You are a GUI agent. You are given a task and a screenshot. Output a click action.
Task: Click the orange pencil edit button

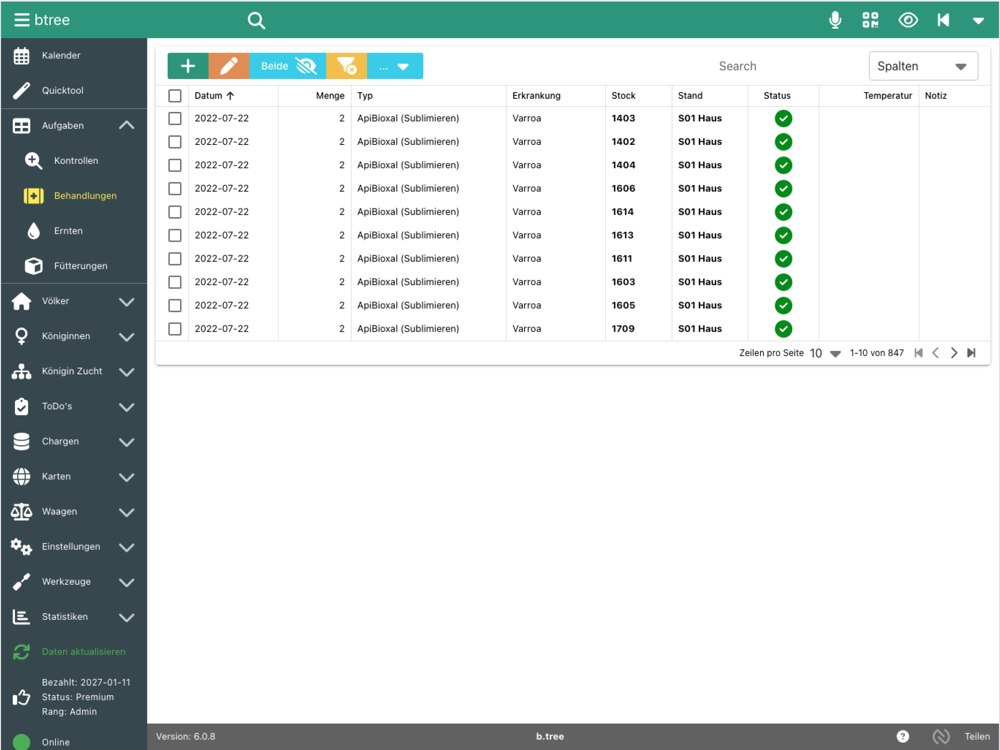pyautogui.click(x=229, y=66)
